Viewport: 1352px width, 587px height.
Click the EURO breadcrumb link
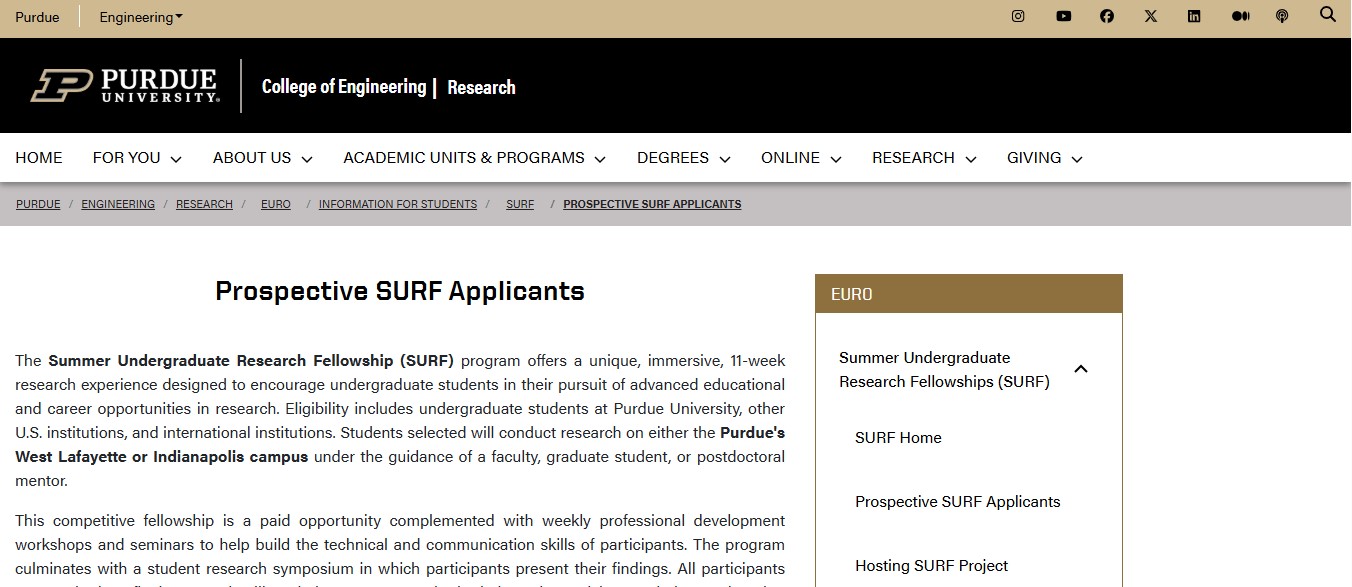(275, 204)
